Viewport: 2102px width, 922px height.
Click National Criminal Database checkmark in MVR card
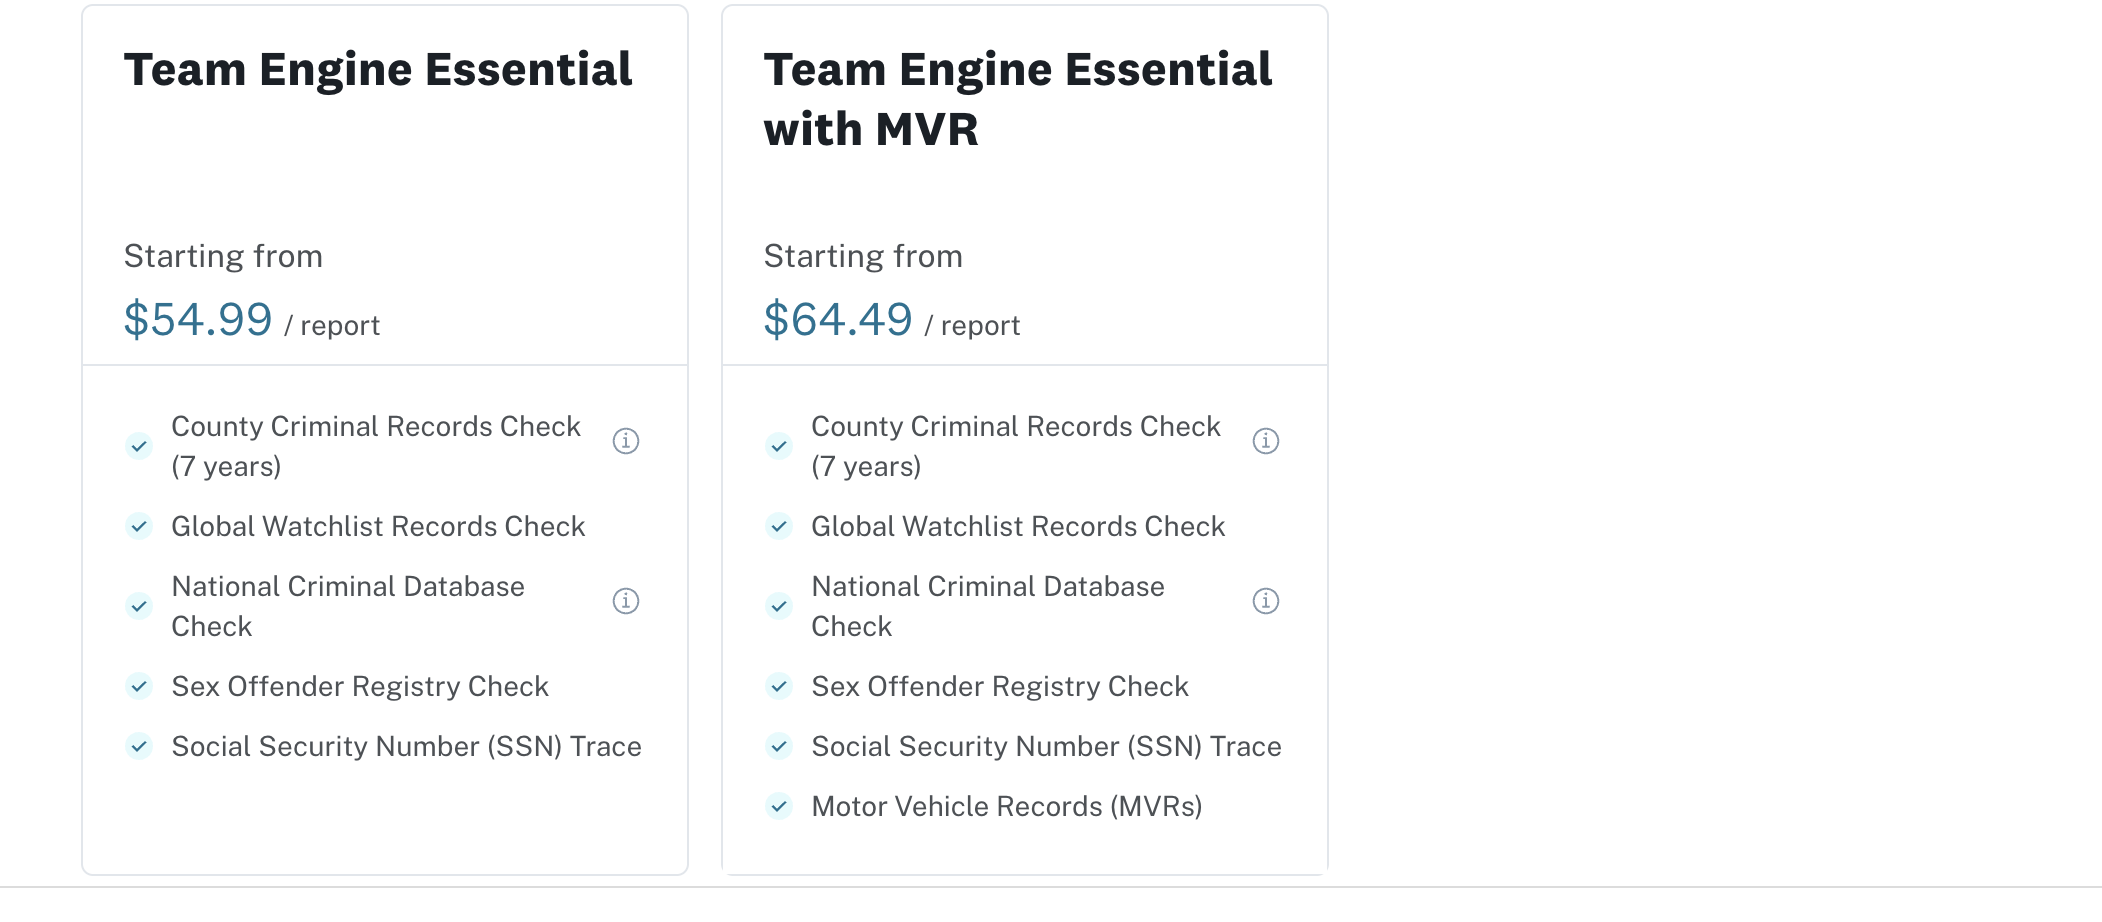coord(779,606)
